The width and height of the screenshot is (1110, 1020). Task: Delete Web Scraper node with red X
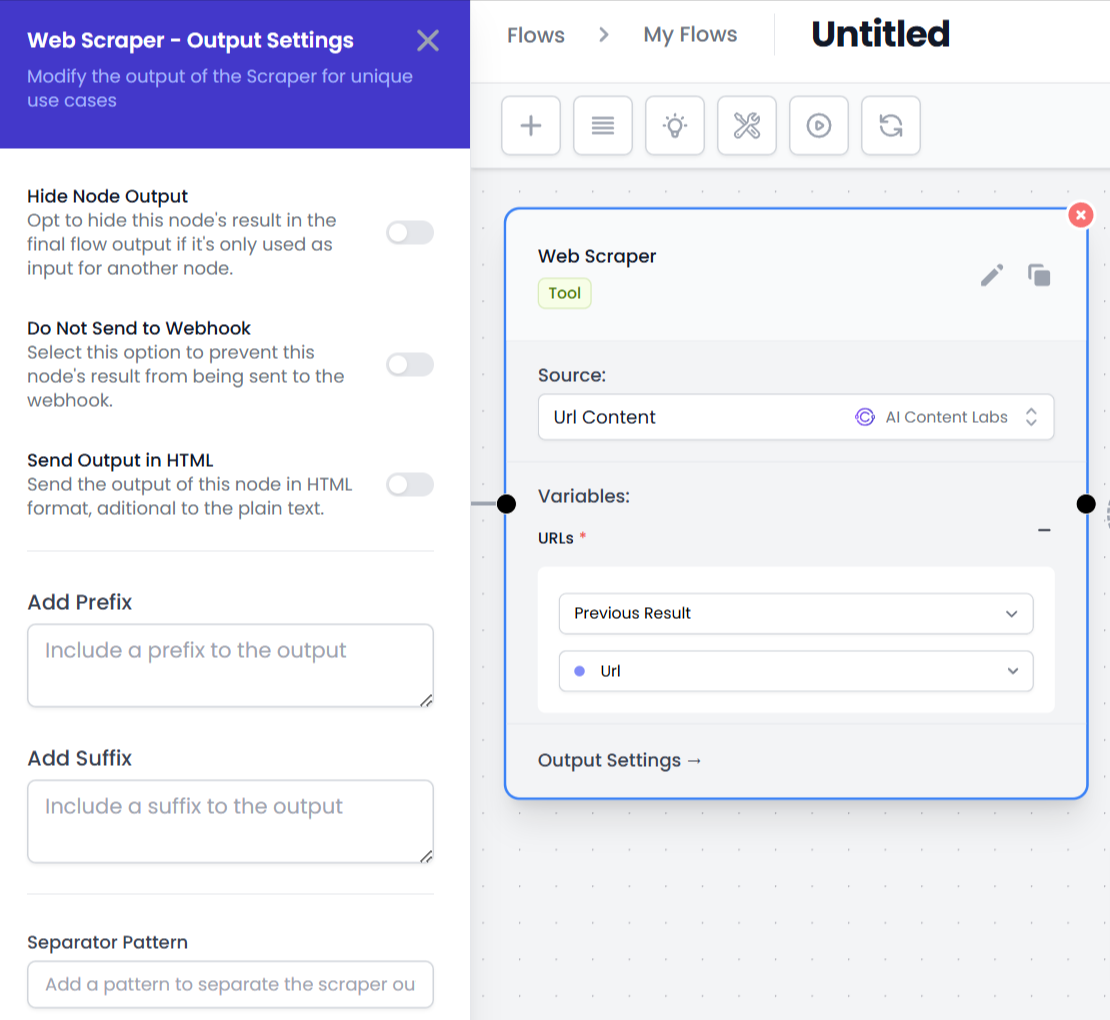[1080, 214]
